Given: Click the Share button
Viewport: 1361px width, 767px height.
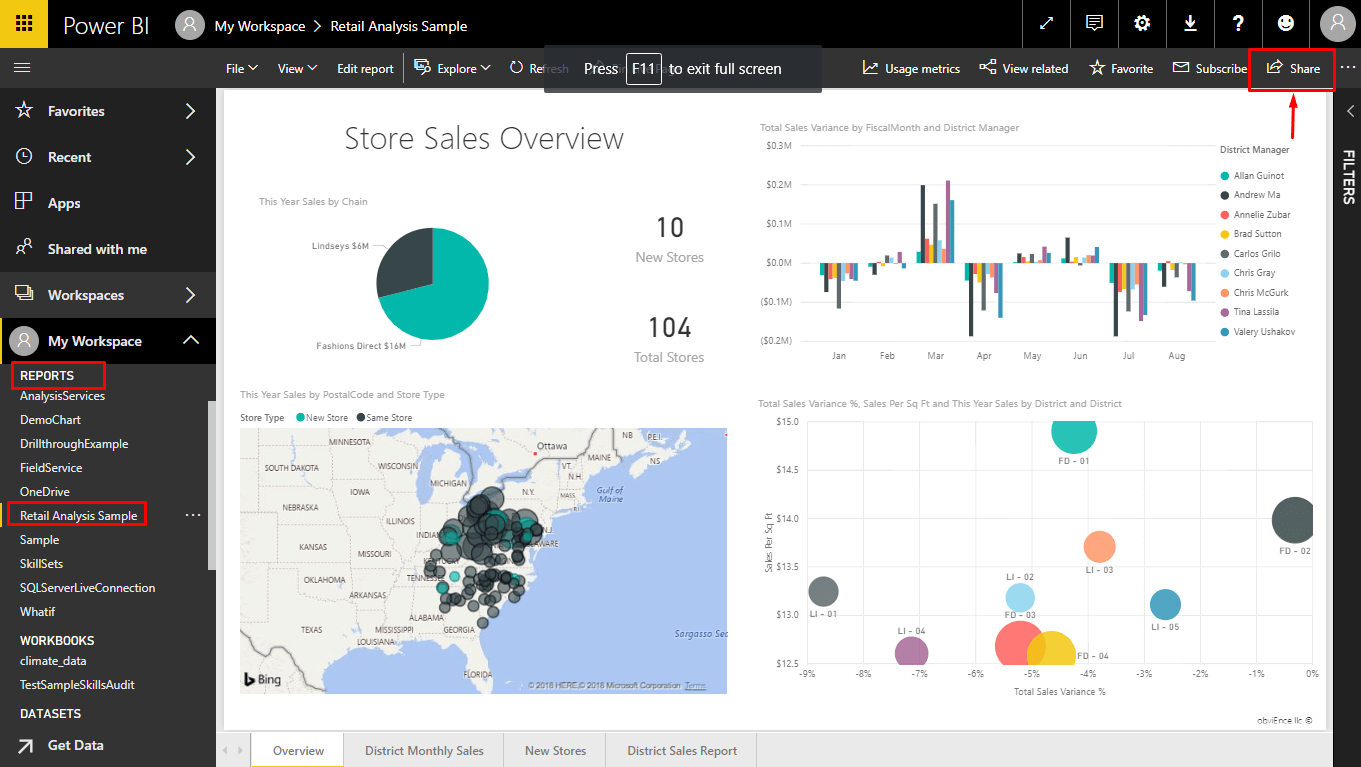Looking at the screenshot, I should [1292, 68].
